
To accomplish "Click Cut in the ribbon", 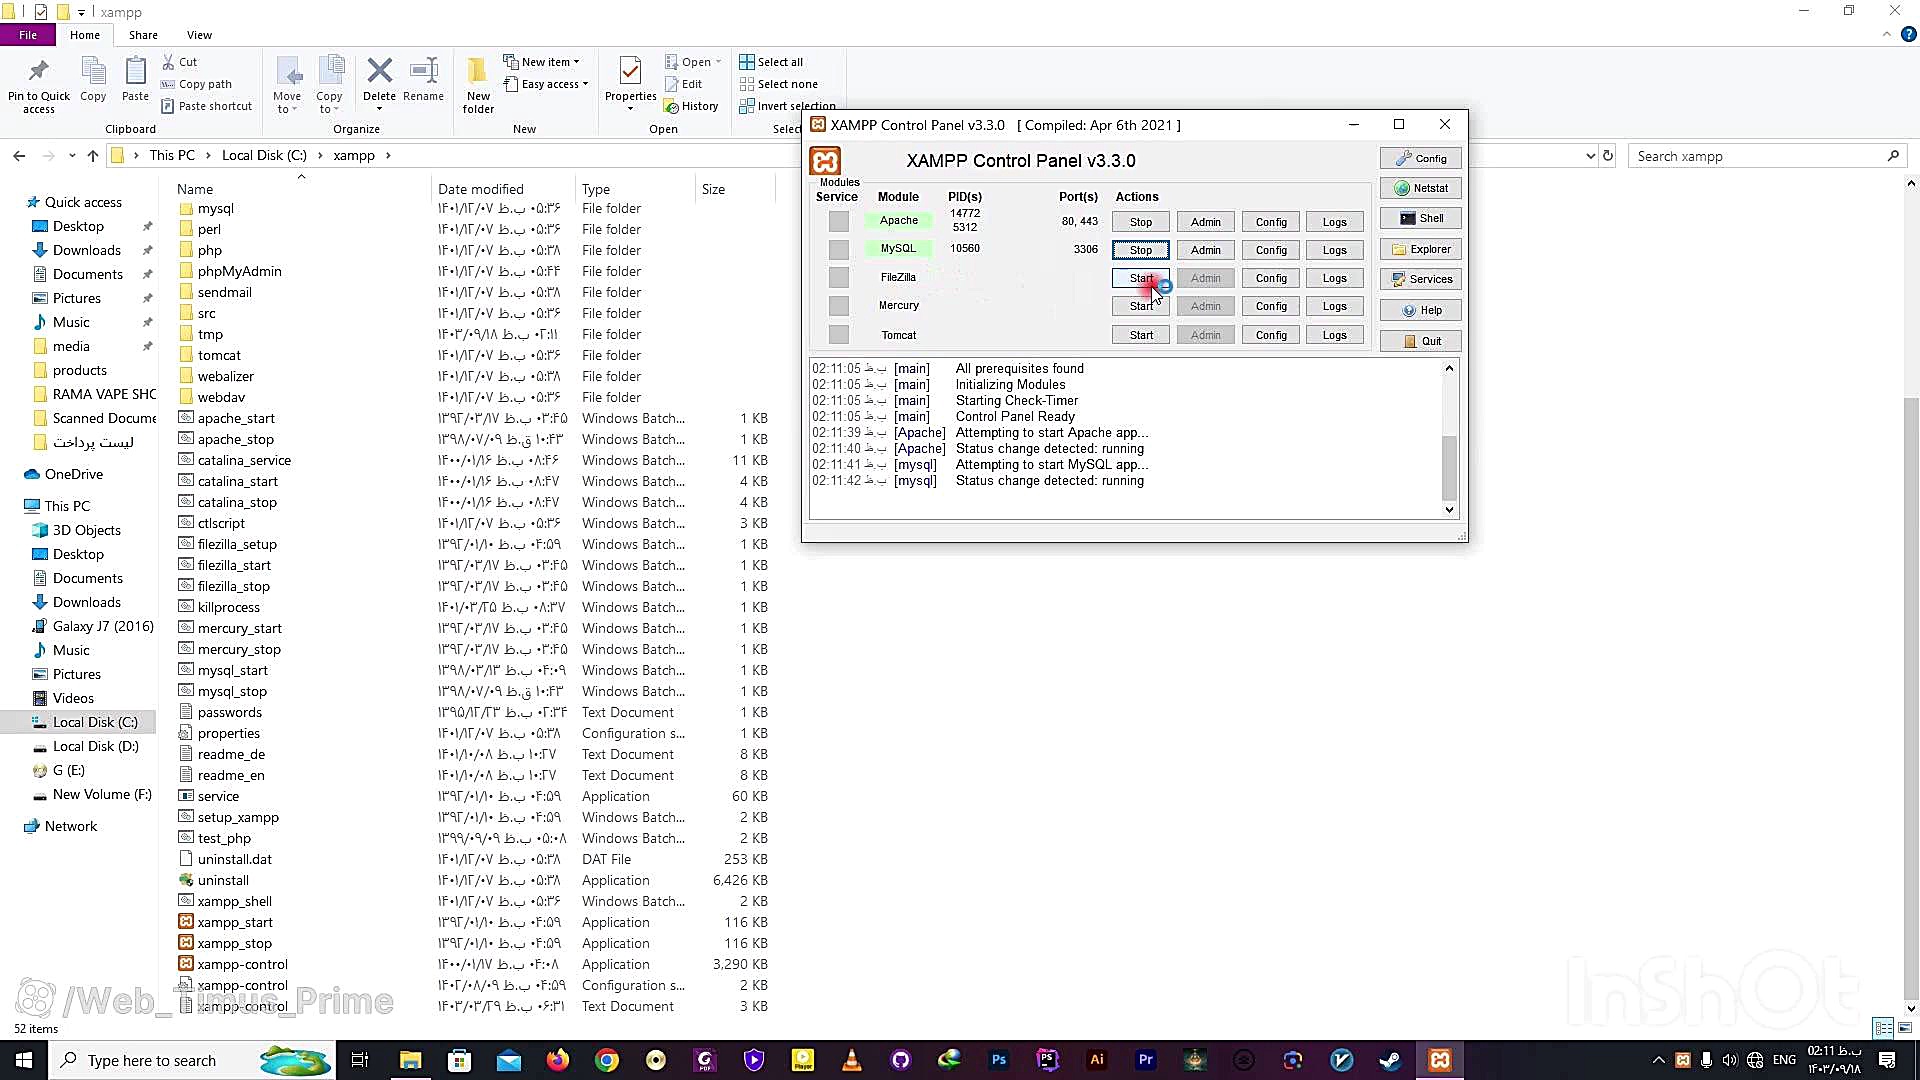I will tap(180, 62).
